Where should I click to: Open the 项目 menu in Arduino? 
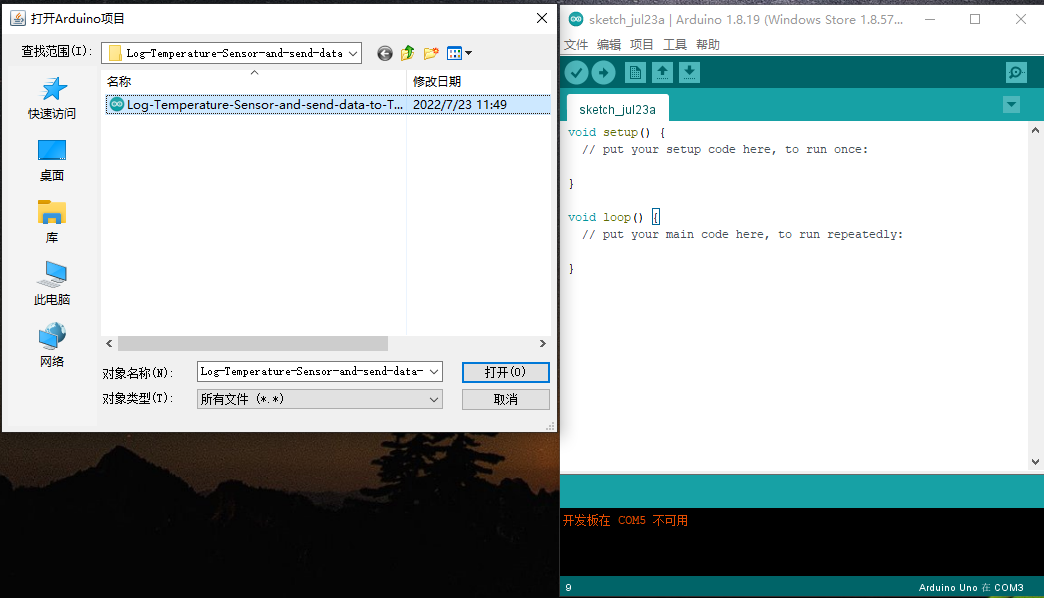pos(641,45)
